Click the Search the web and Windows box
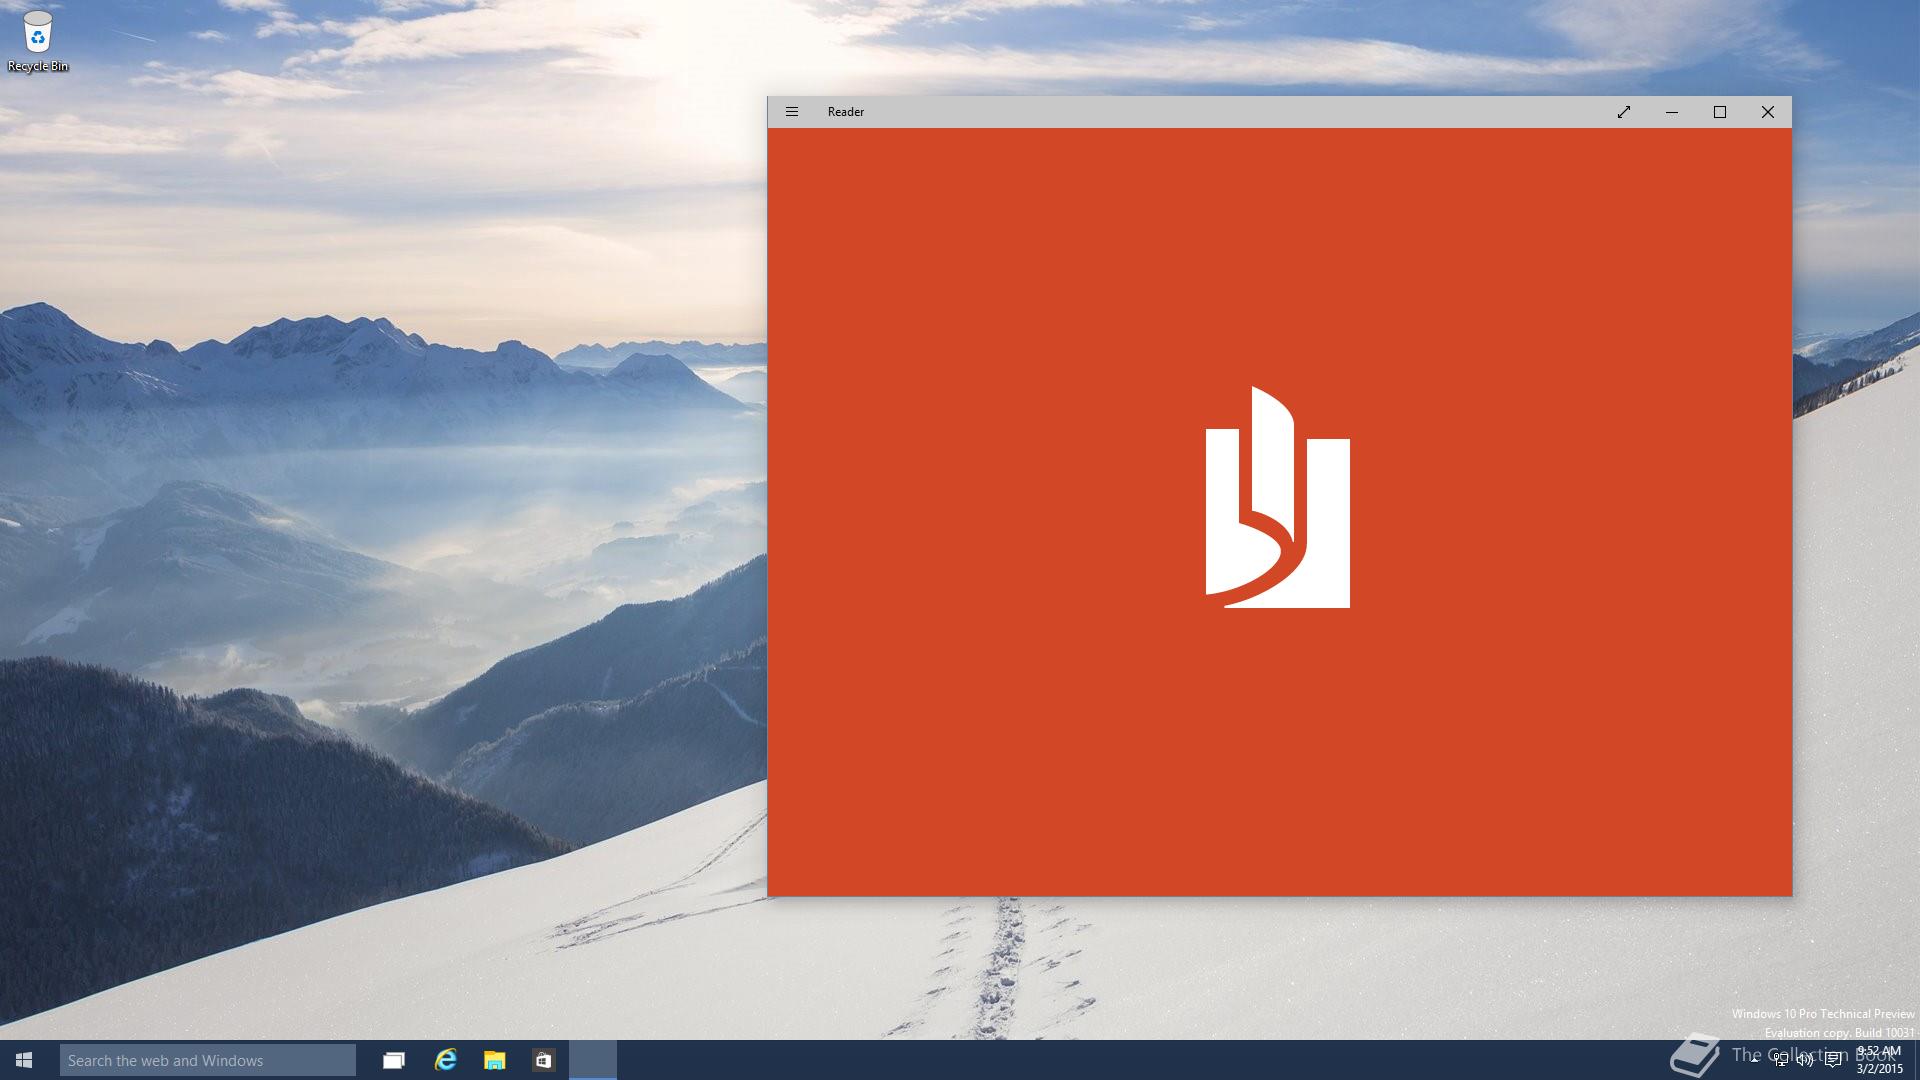The width and height of the screenshot is (1920, 1080). coord(208,1060)
